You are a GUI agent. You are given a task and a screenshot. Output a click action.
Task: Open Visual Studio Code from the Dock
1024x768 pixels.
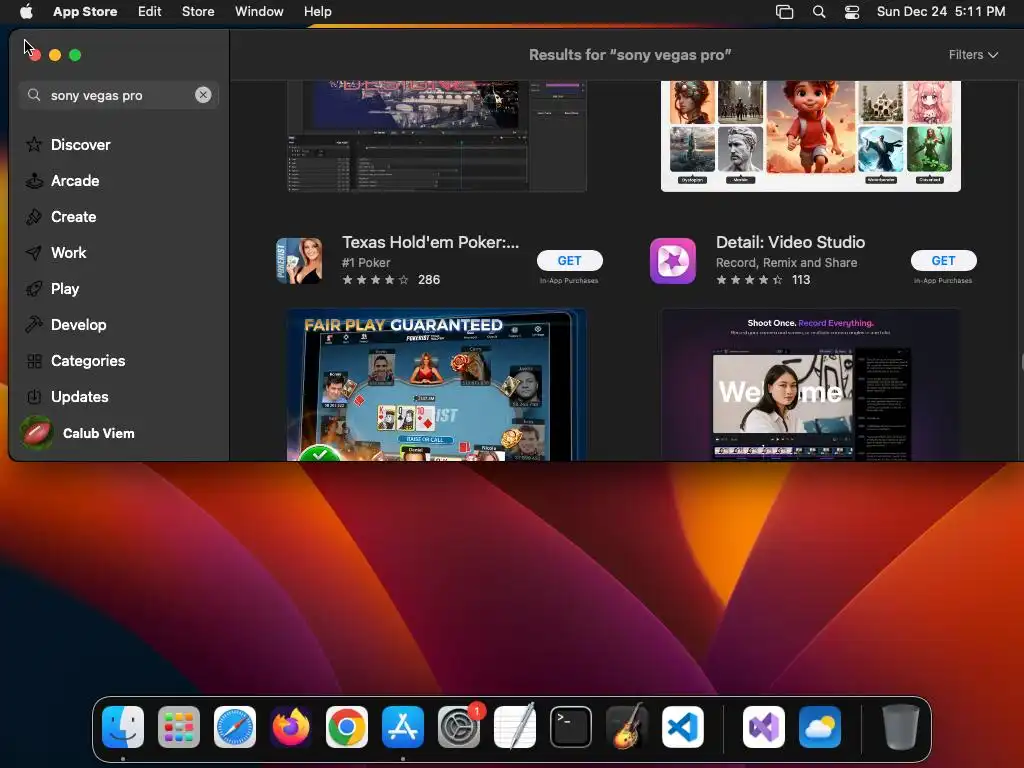683,726
